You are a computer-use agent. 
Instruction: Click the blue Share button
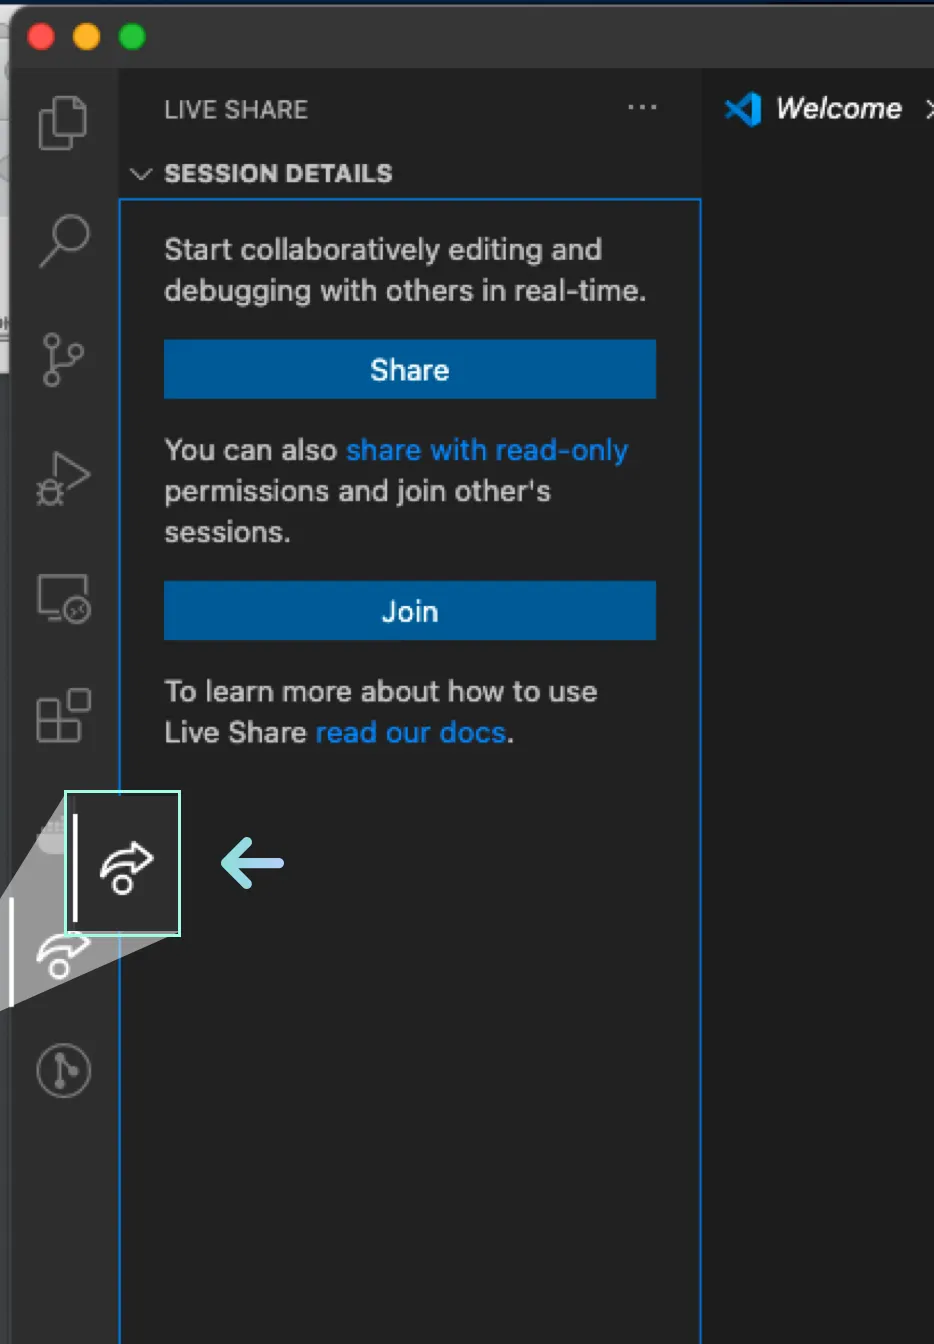(x=409, y=370)
